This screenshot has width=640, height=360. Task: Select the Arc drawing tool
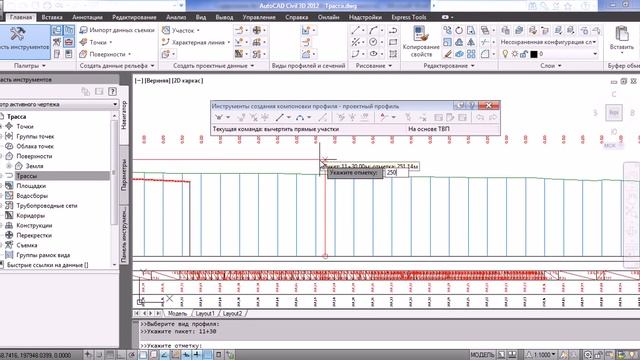[373, 30]
